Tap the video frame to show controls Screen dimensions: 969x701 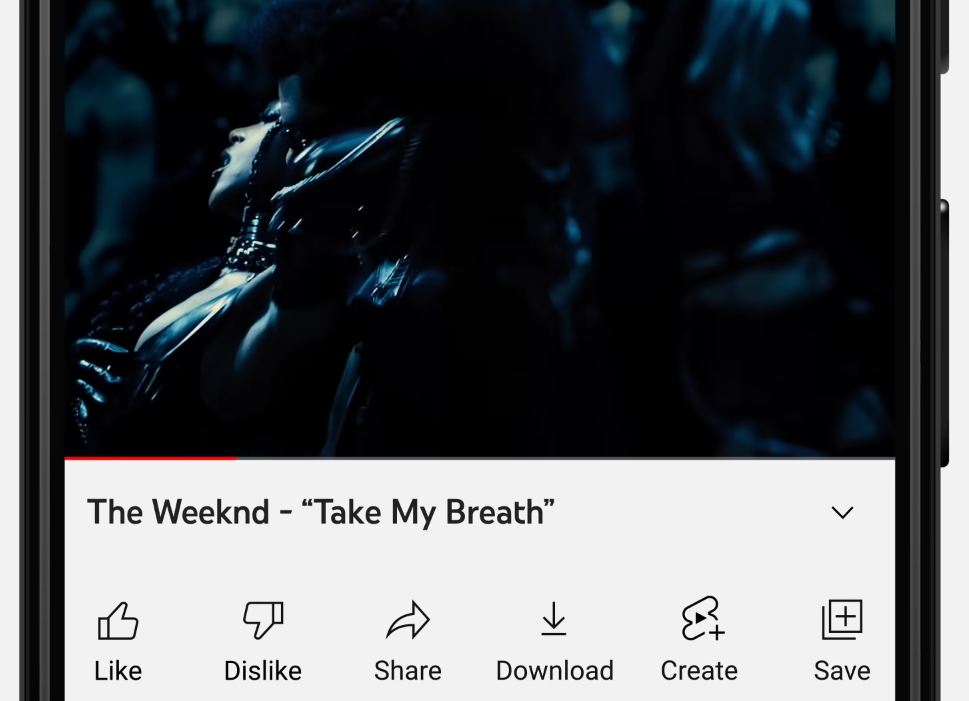point(480,229)
